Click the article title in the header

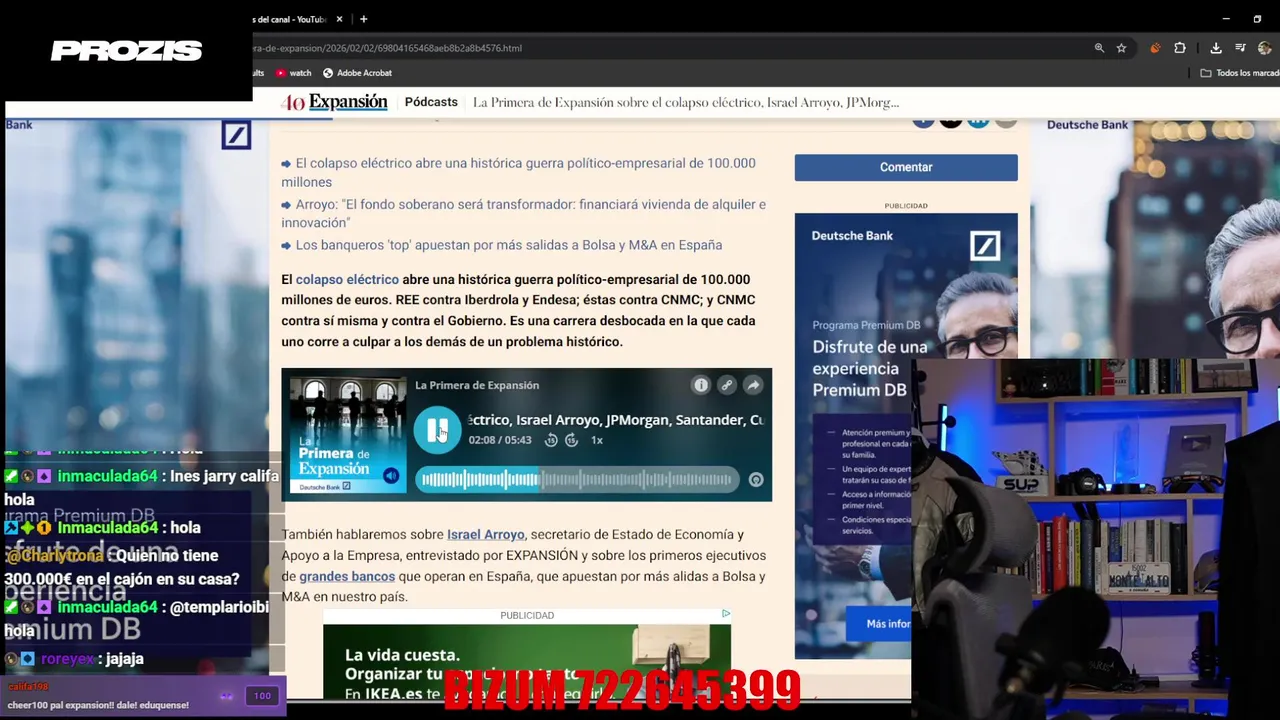(686, 102)
